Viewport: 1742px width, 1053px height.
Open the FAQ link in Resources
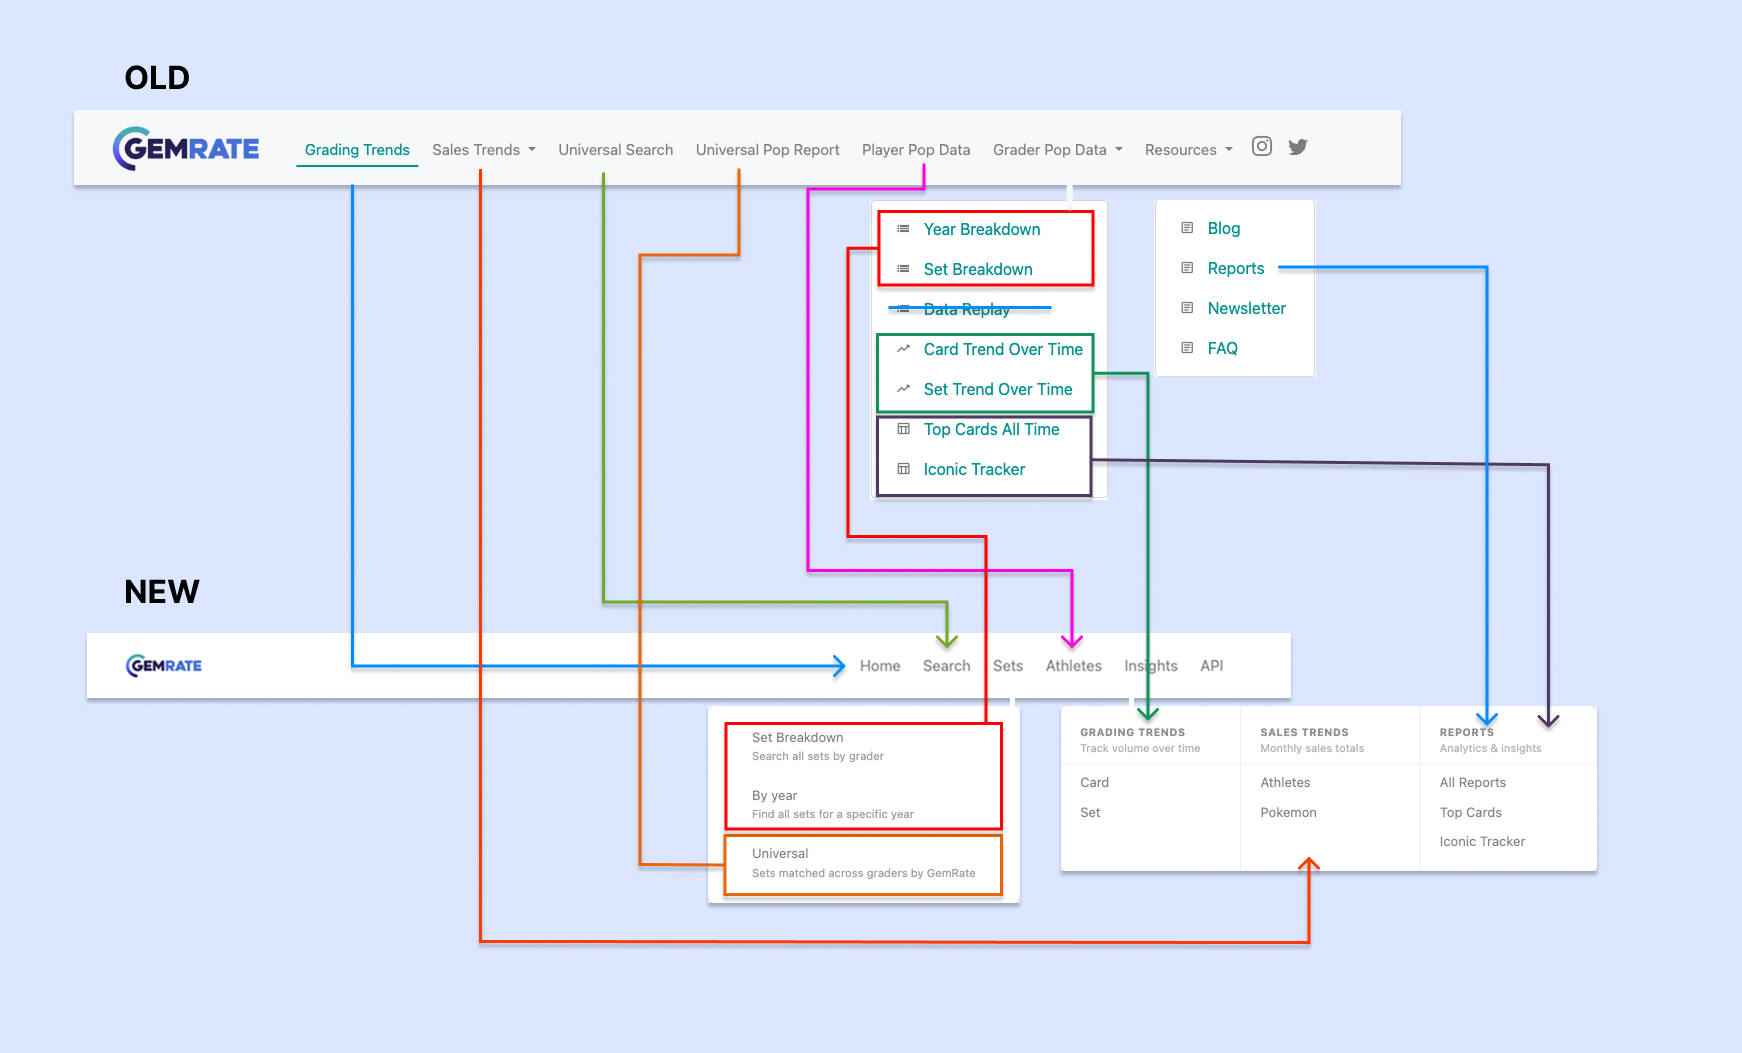tap(1222, 348)
